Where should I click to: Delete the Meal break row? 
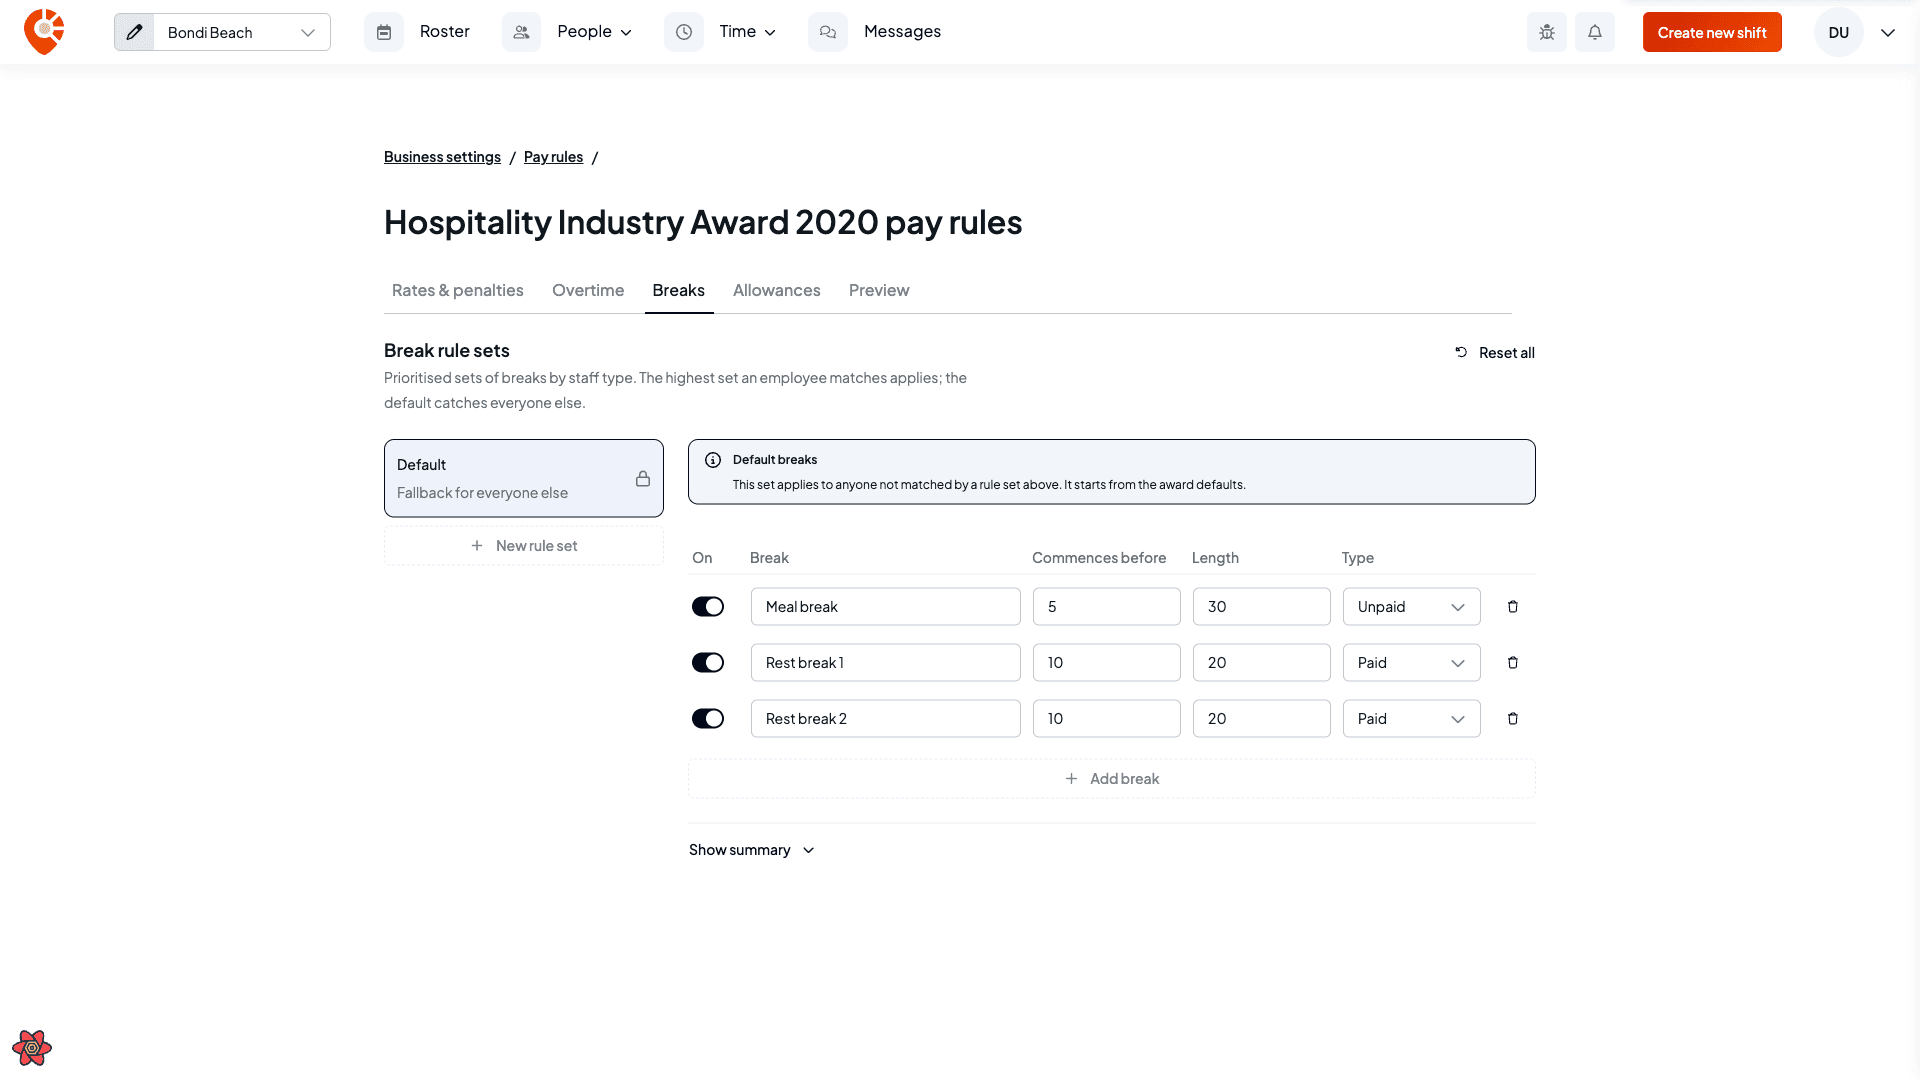(1513, 607)
